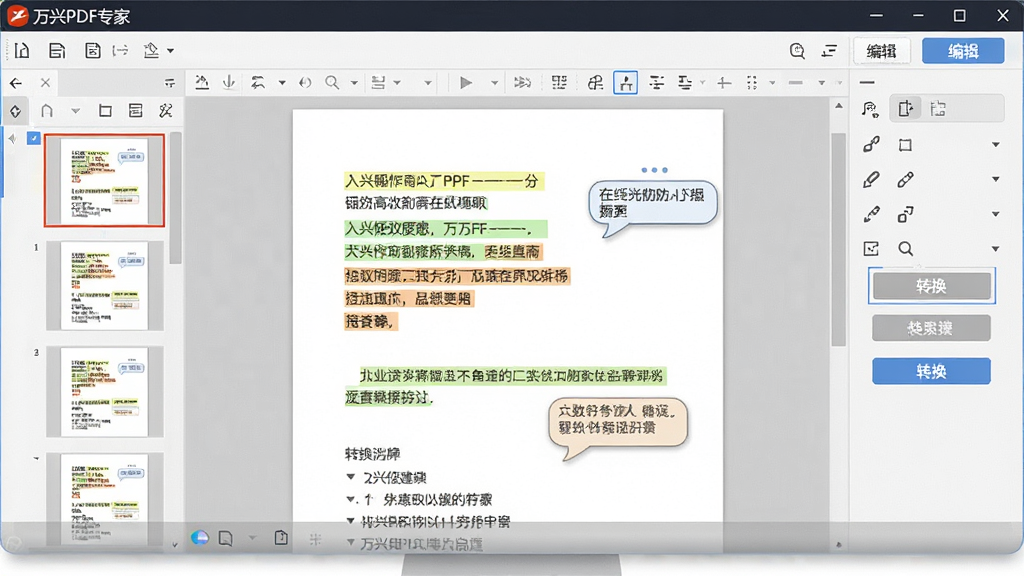Expand dropdown arrow on the link tools row

pos(995,145)
